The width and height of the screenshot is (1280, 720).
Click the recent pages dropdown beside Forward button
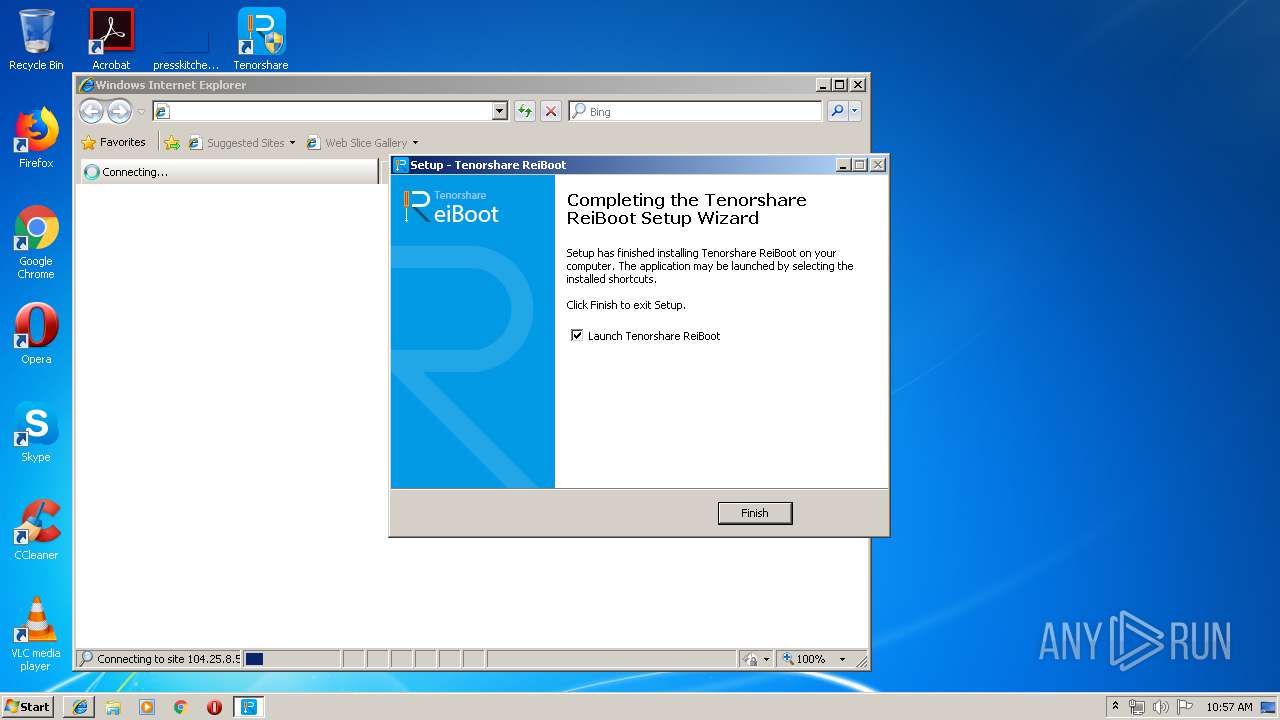click(141, 111)
